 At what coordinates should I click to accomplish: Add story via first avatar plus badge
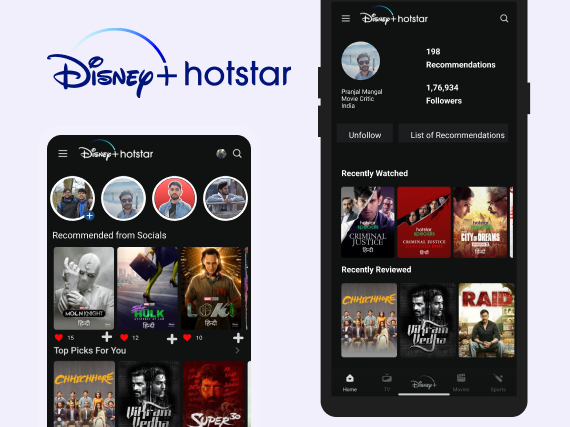(89, 215)
